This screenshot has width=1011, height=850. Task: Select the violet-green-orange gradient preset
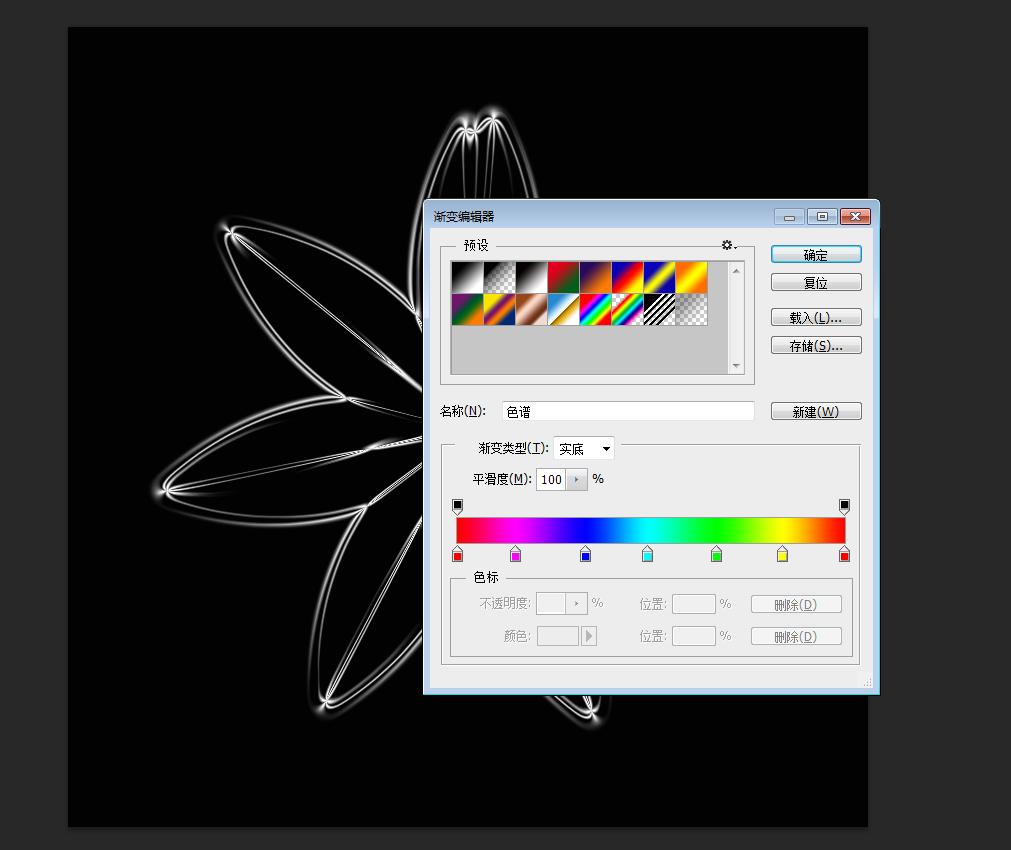(467, 310)
